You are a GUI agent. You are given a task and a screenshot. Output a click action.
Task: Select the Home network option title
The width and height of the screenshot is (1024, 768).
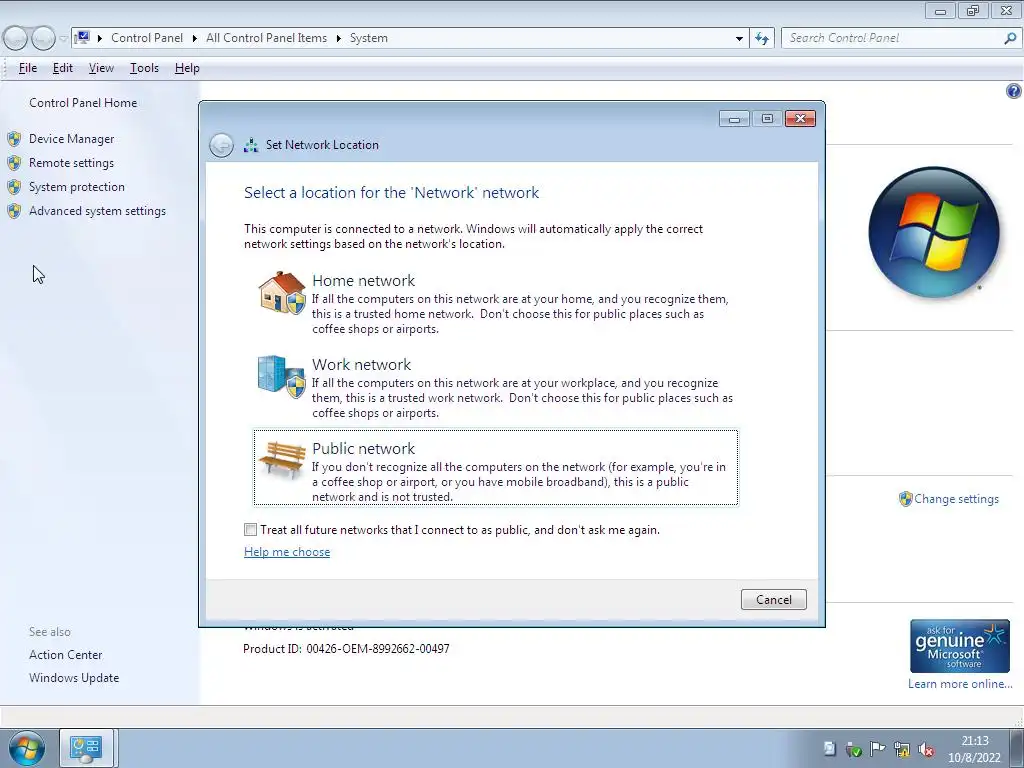tap(363, 281)
